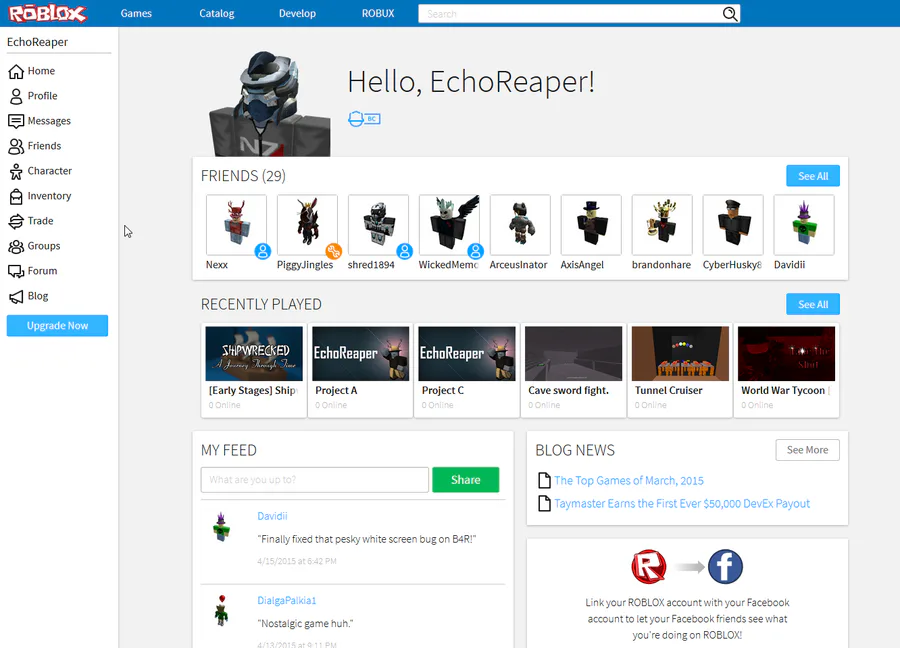Click See More in Blog News
The height and width of the screenshot is (648, 900).
tap(807, 450)
